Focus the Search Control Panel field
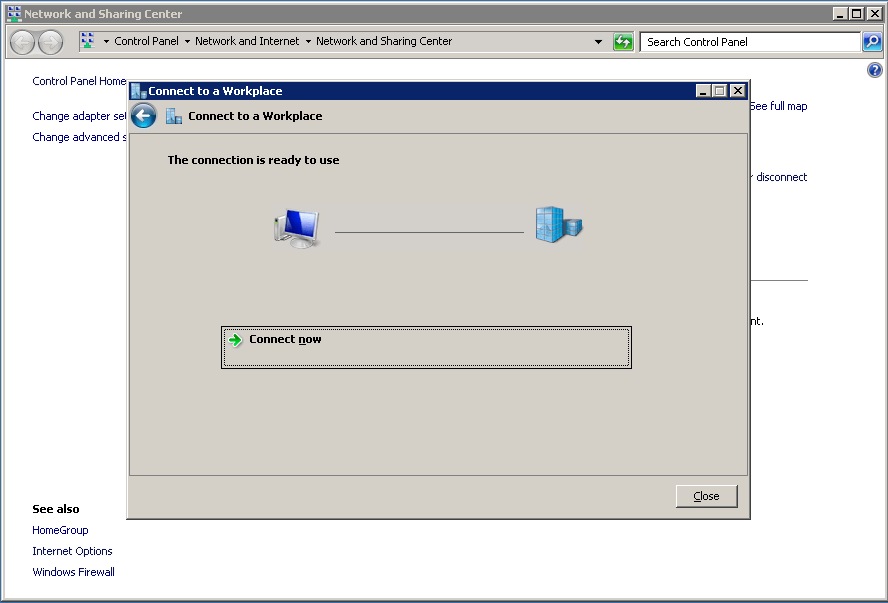The height and width of the screenshot is (603, 888). point(750,42)
